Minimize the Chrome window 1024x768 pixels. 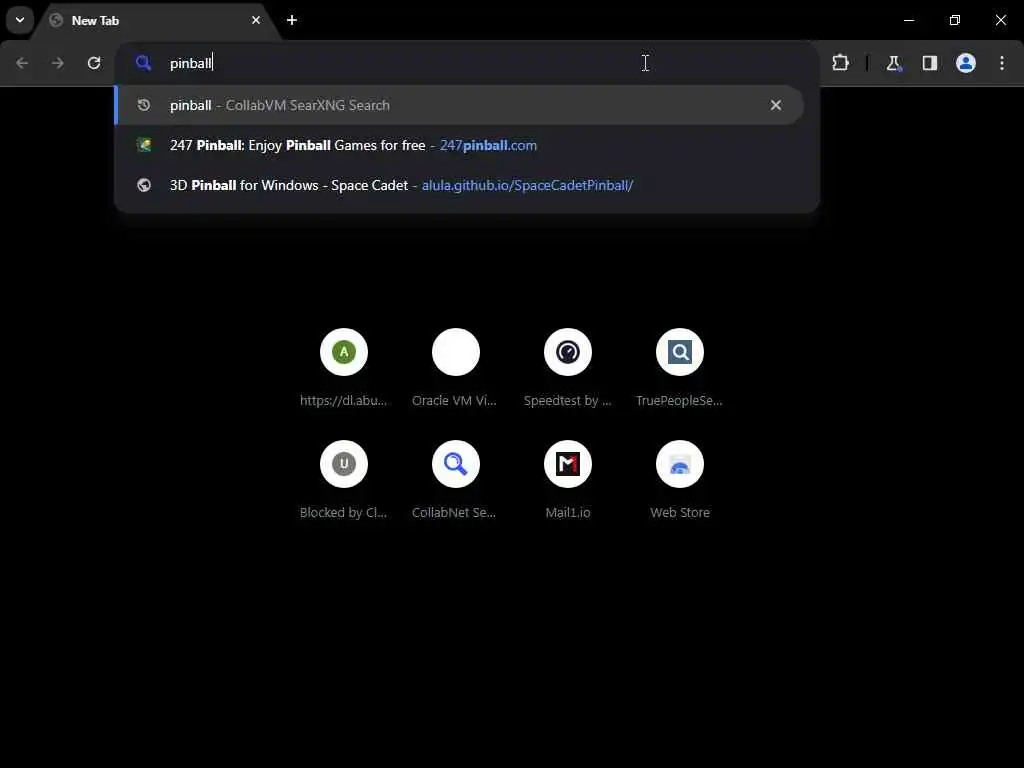(x=909, y=20)
